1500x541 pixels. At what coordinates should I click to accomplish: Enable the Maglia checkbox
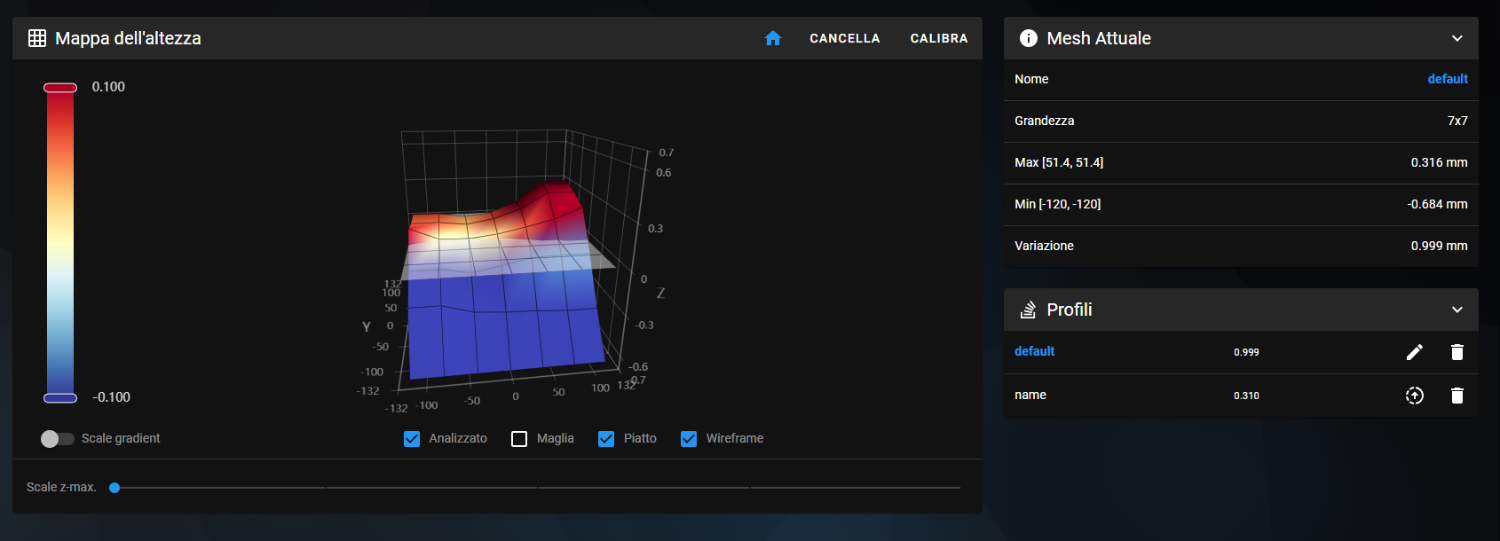pyautogui.click(x=519, y=439)
